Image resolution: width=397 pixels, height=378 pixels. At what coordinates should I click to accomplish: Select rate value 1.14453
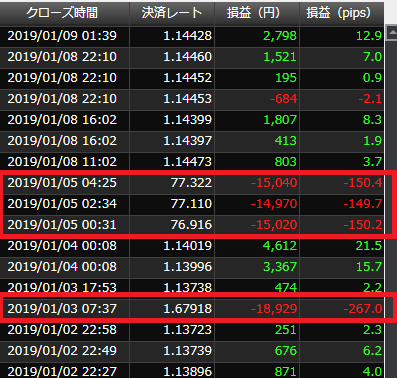(187, 98)
